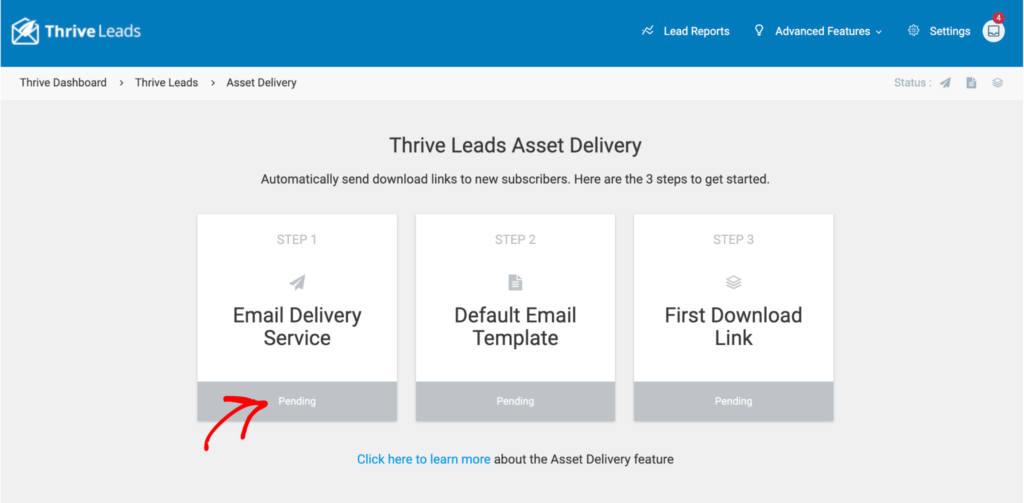Go to Thrive Dashboard breadcrumb
This screenshot has height=503, width=1024.
tap(63, 83)
